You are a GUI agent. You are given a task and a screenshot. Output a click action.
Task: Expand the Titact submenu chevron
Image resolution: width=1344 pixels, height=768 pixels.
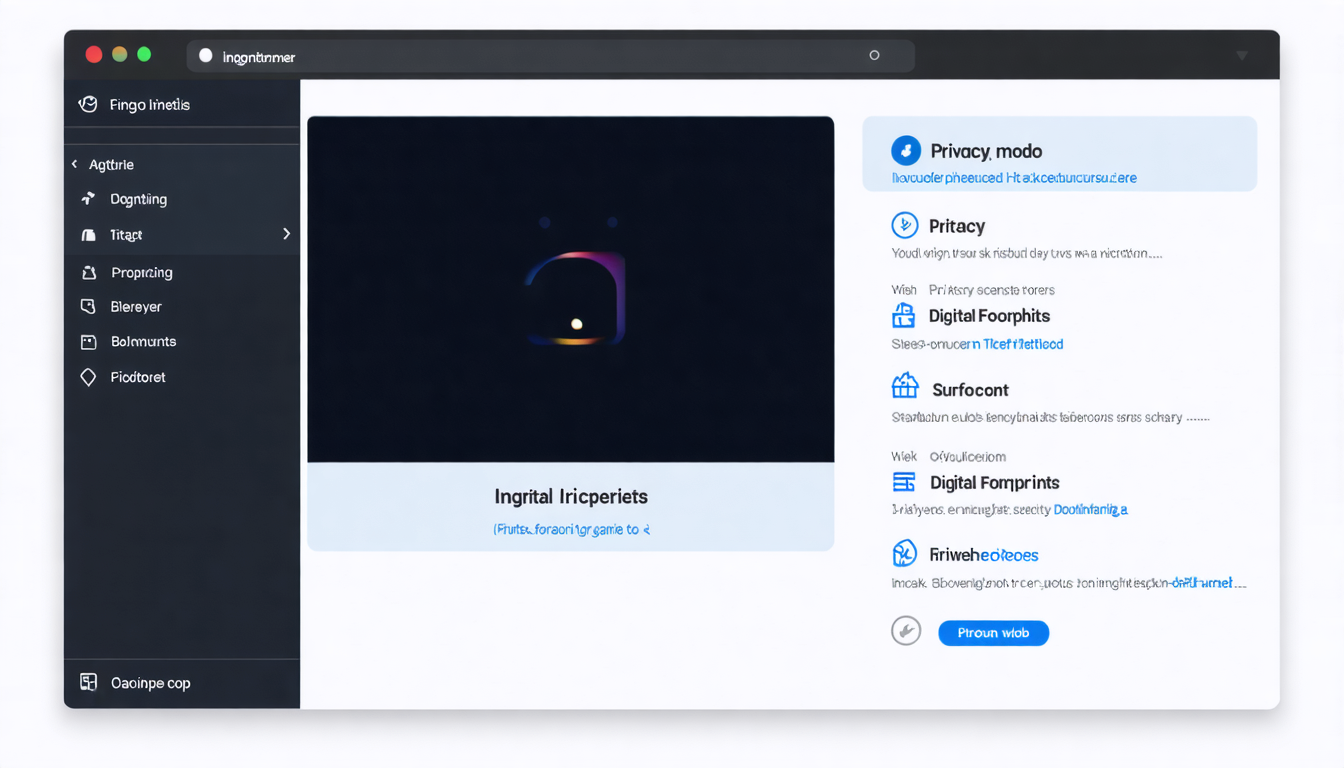click(286, 235)
